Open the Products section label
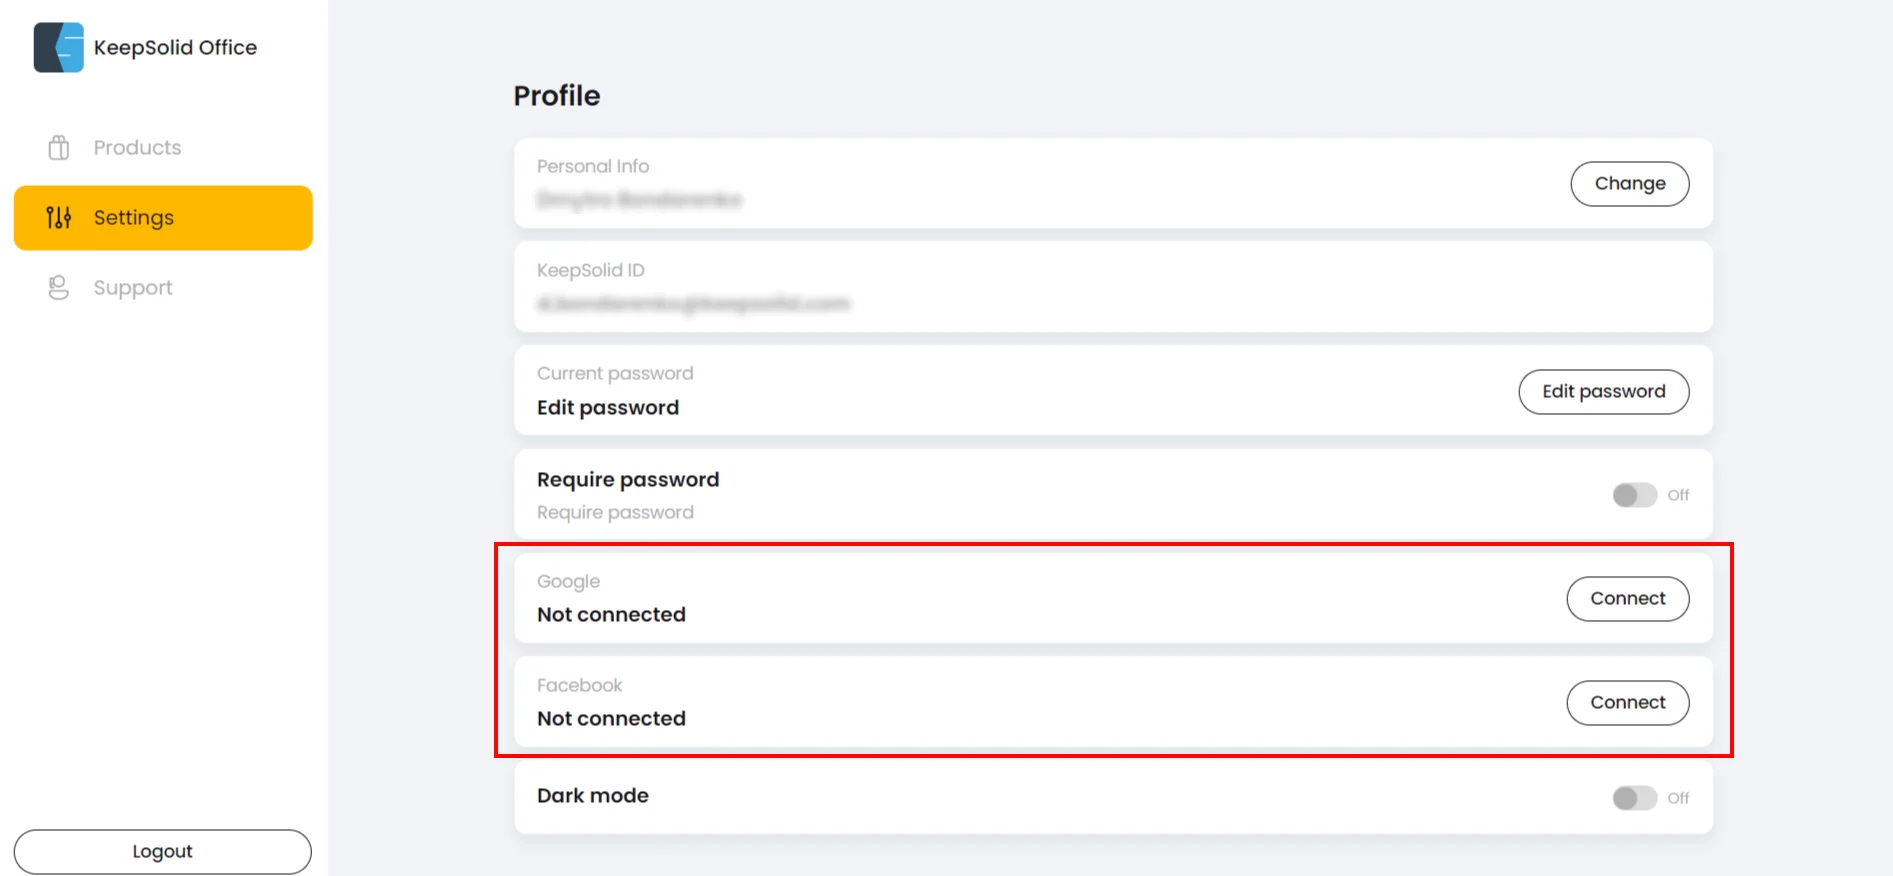 137,148
